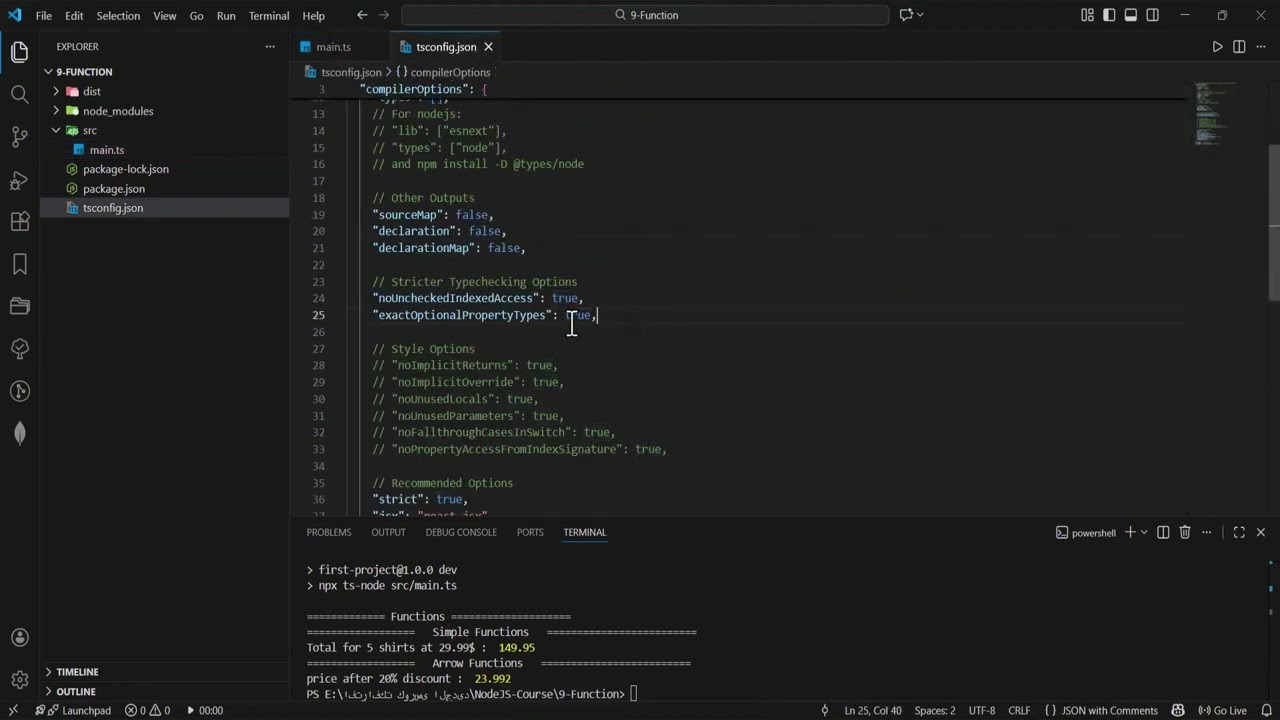Maximize the terminal panel size
The height and width of the screenshot is (720, 1280).
1239,533
